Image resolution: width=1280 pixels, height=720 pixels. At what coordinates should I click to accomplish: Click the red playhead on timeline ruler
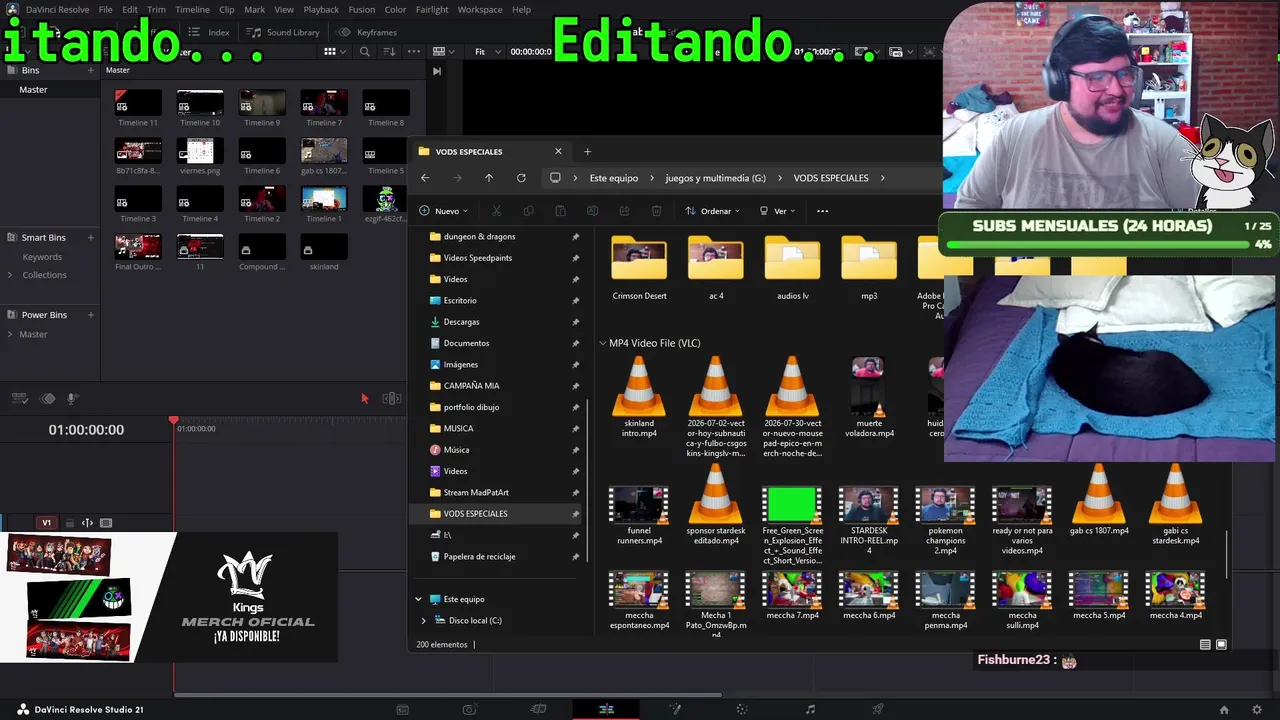coord(173,423)
